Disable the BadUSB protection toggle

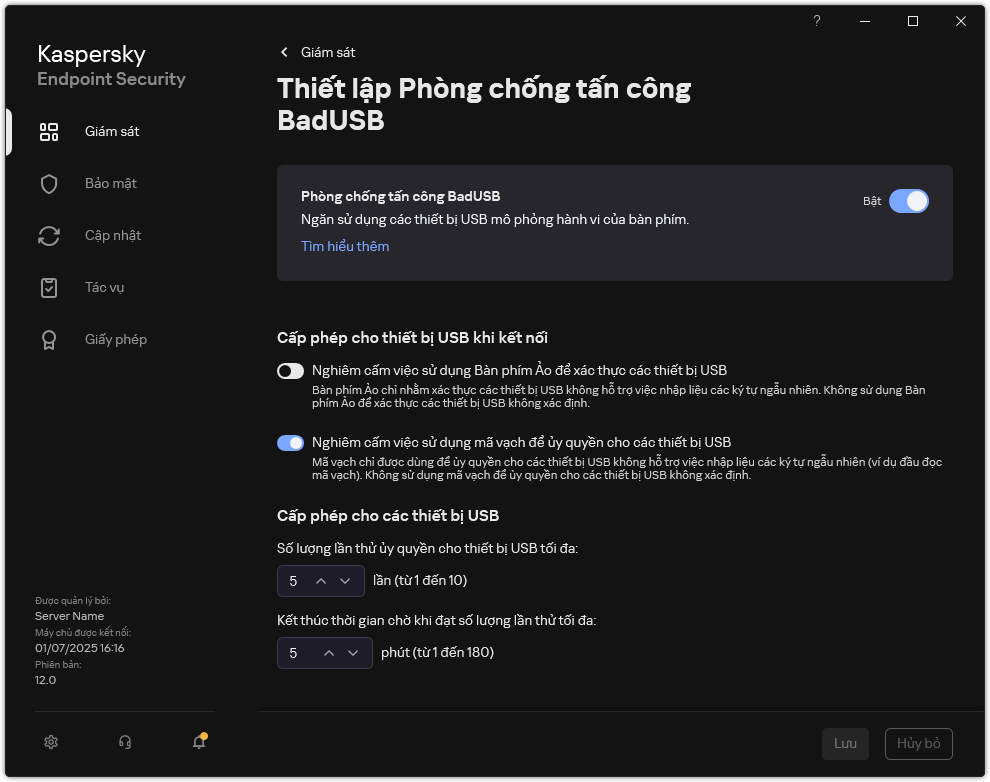[908, 201]
